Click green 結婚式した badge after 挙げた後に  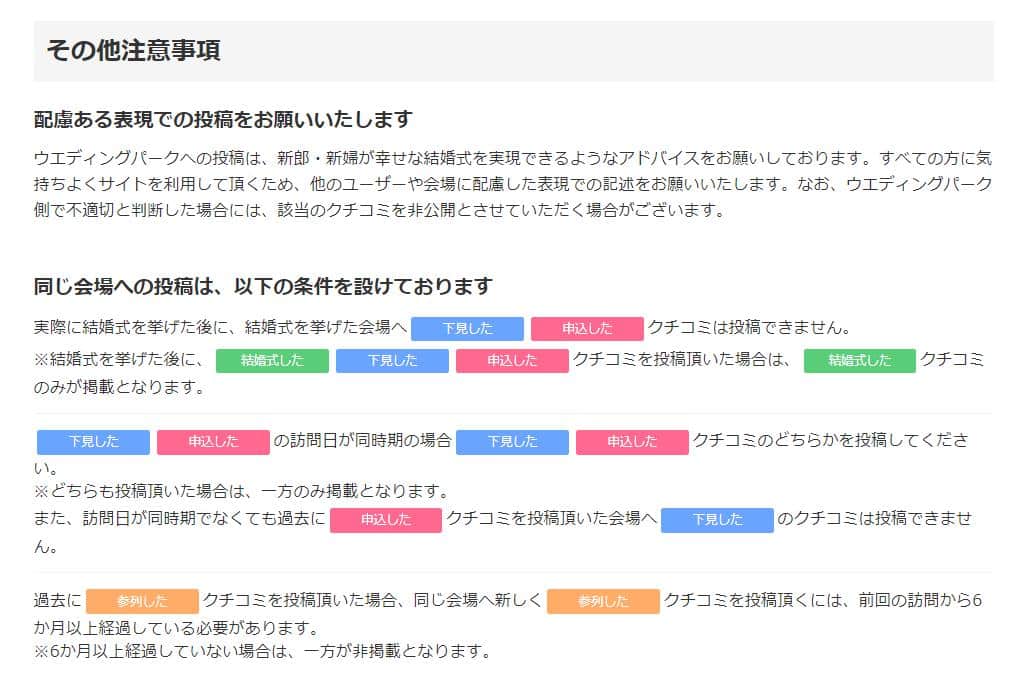[272, 361]
